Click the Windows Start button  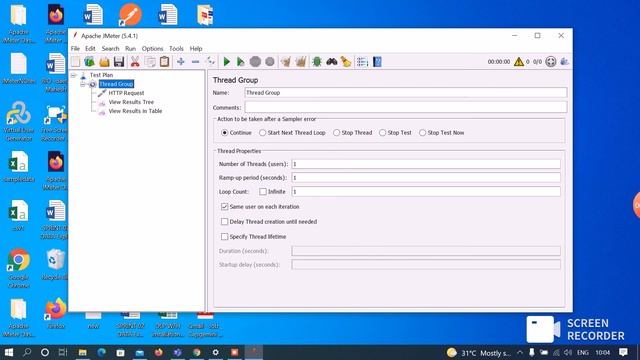[8, 352]
